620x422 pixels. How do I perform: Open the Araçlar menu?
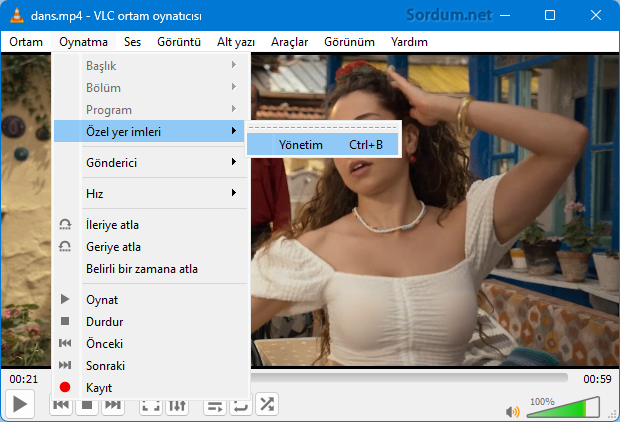tap(289, 42)
